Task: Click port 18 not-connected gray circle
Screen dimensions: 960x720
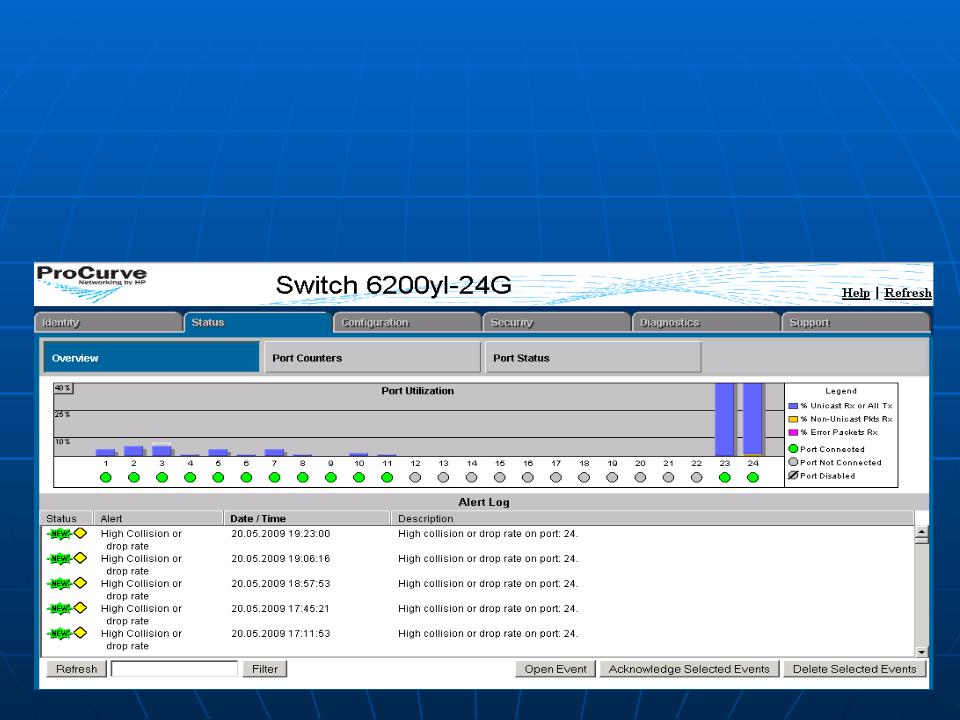Action: tap(584, 478)
